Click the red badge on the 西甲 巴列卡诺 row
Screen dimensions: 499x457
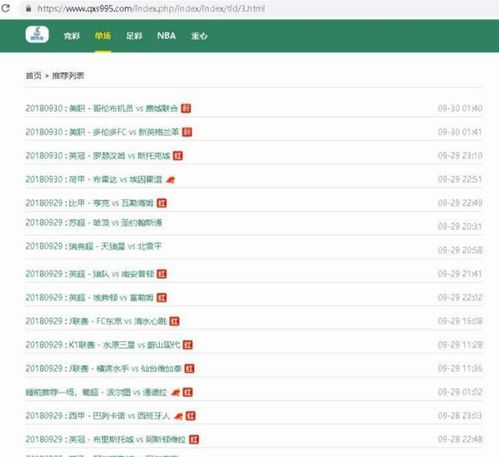(x=191, y=416)
